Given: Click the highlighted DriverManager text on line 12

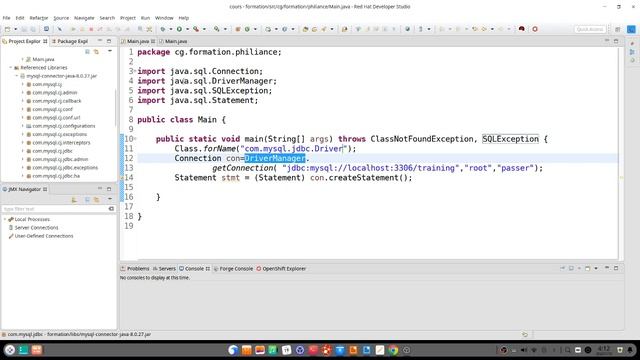Looking at the screenshot, I should click(x=275, y=158).
